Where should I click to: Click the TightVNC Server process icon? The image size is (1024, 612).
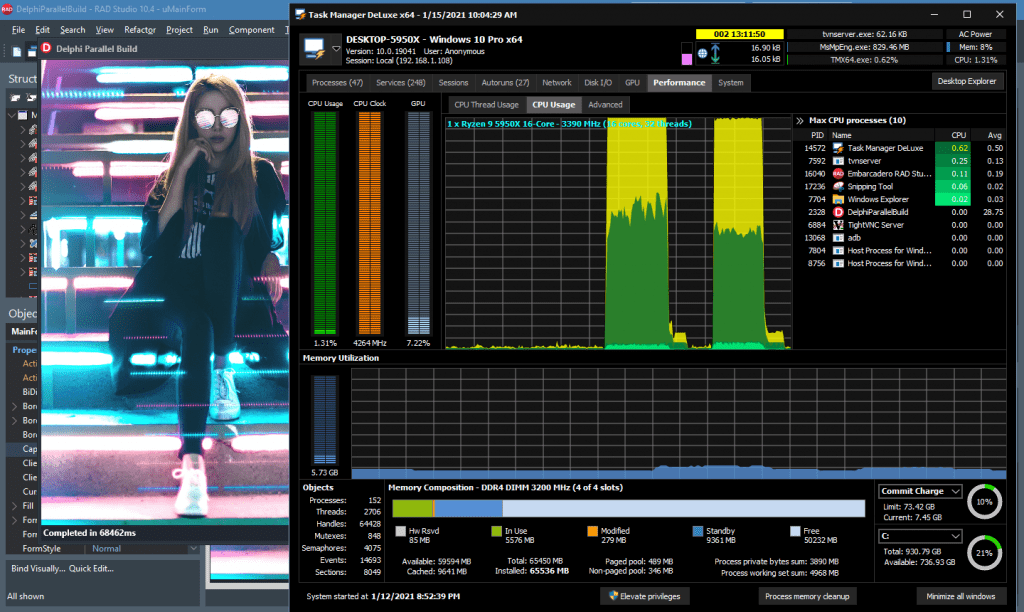click(838, 225)
